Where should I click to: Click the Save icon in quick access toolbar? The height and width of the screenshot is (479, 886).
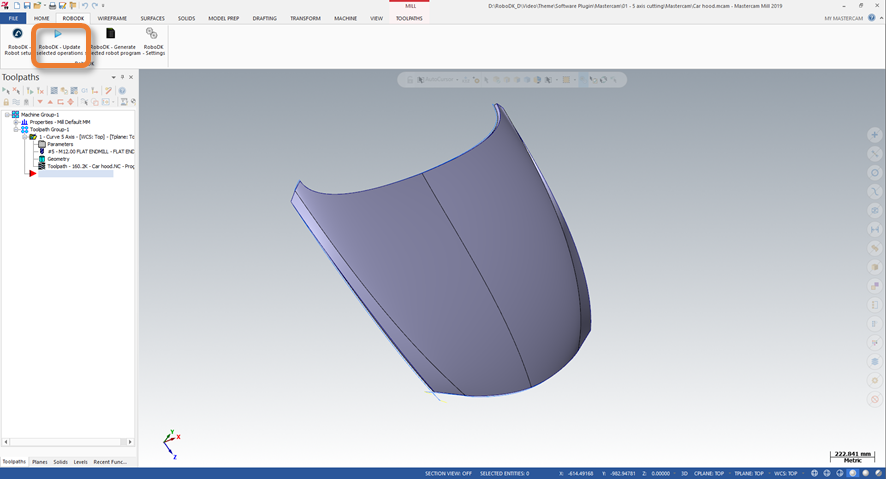(x=28, y=6)
